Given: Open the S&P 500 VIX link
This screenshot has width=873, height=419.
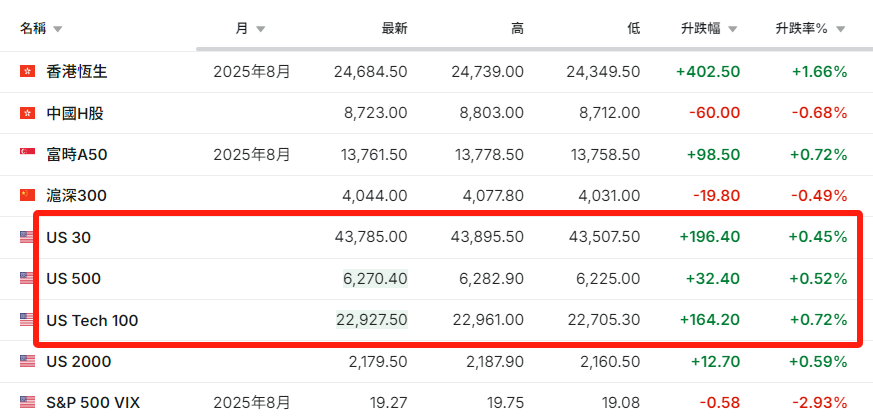Looking at the screenshot, I should (93, 402).
